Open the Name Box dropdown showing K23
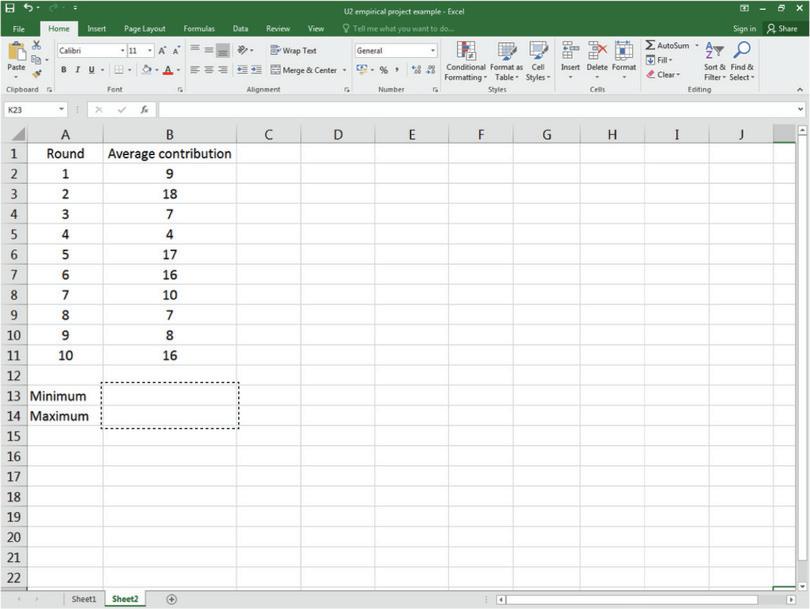Image resolution: width=810 pixels, height=609 pixels. click(61, 110)
